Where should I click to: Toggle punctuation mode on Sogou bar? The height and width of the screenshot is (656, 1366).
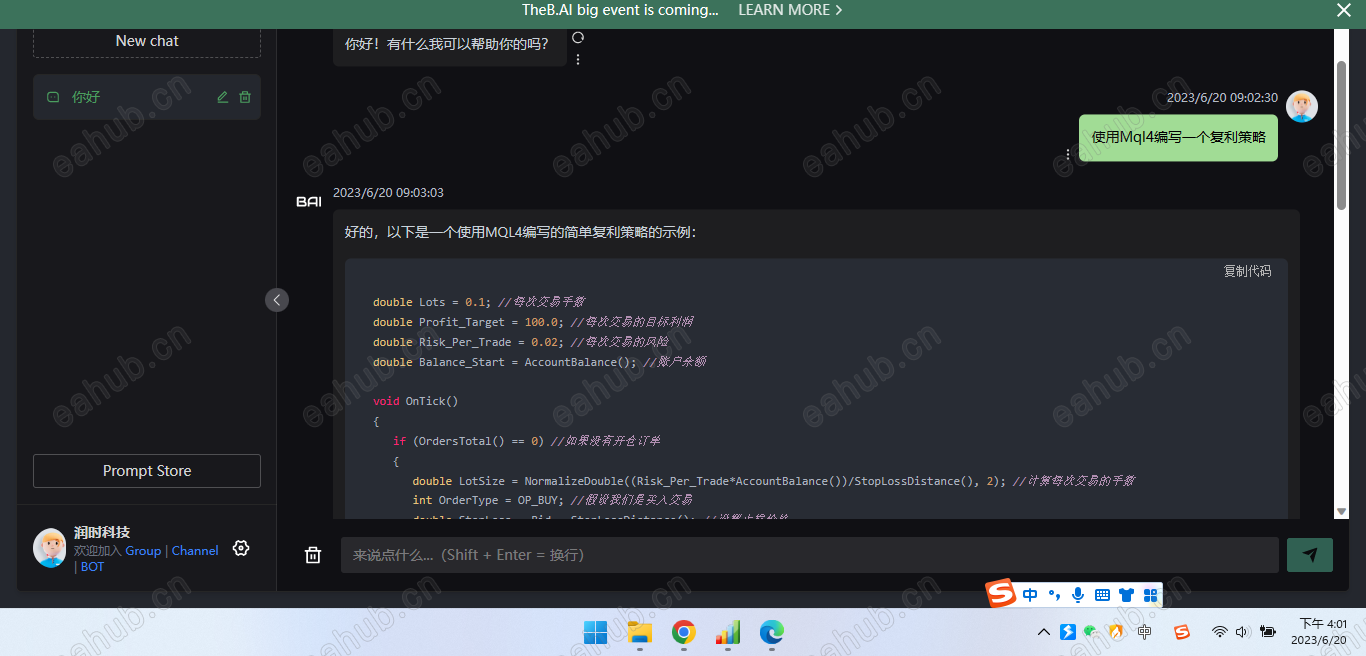tap(1054, 595)
